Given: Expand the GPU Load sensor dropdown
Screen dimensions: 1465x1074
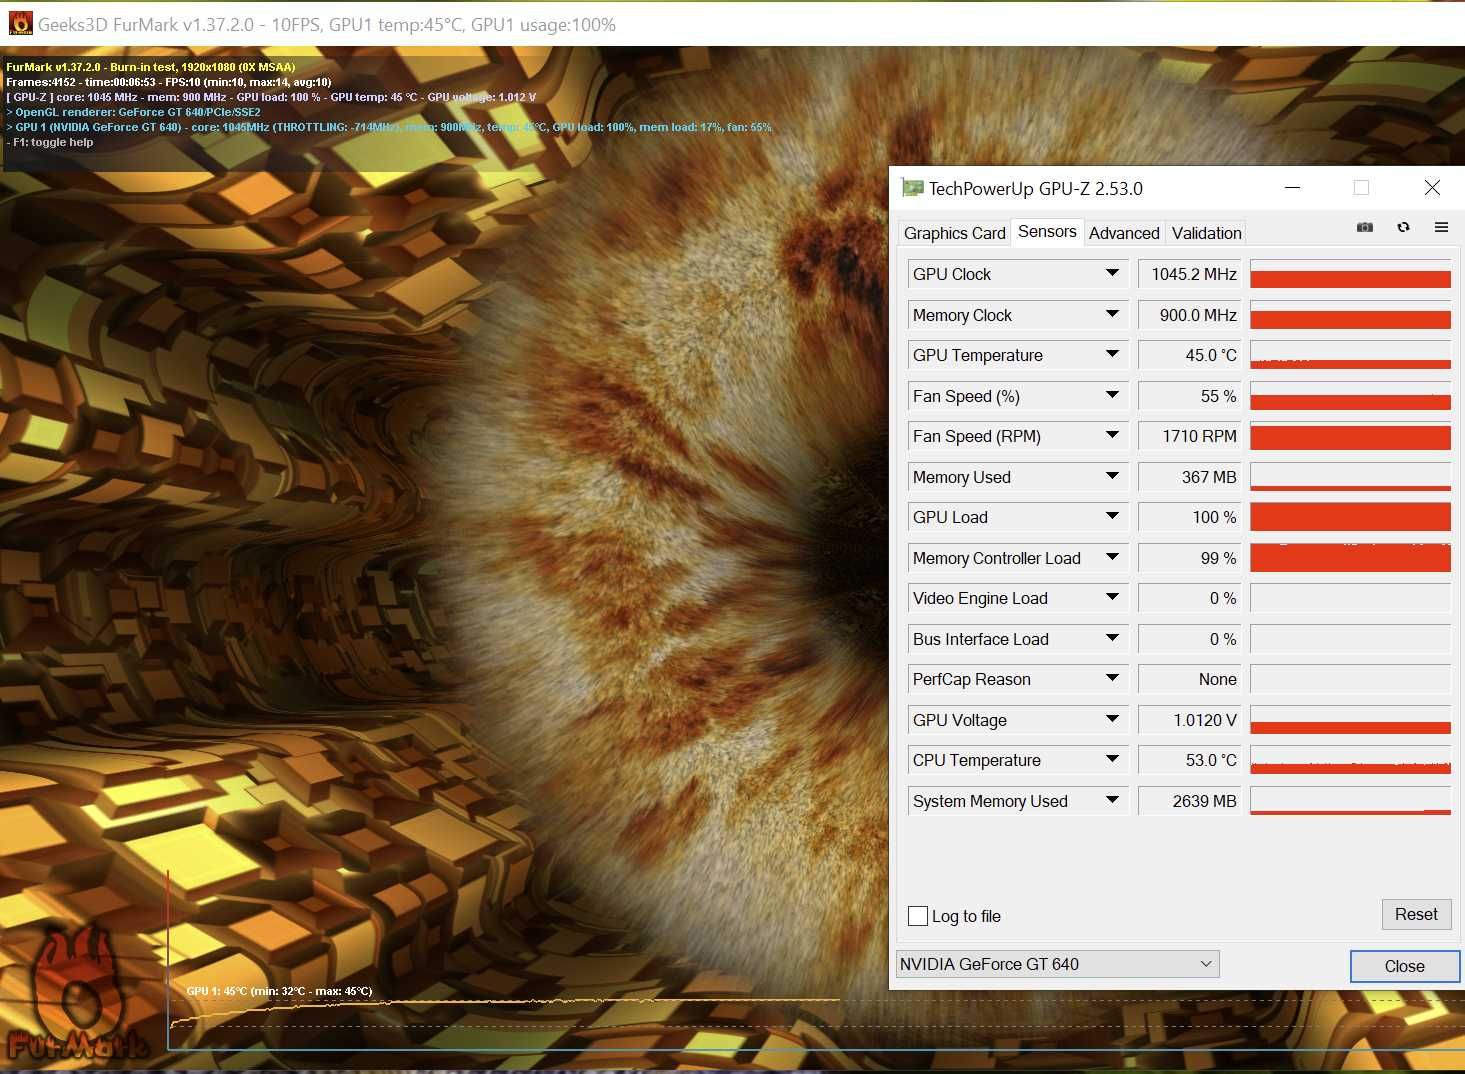Looking at the screenshot, I should point(1112,516).
